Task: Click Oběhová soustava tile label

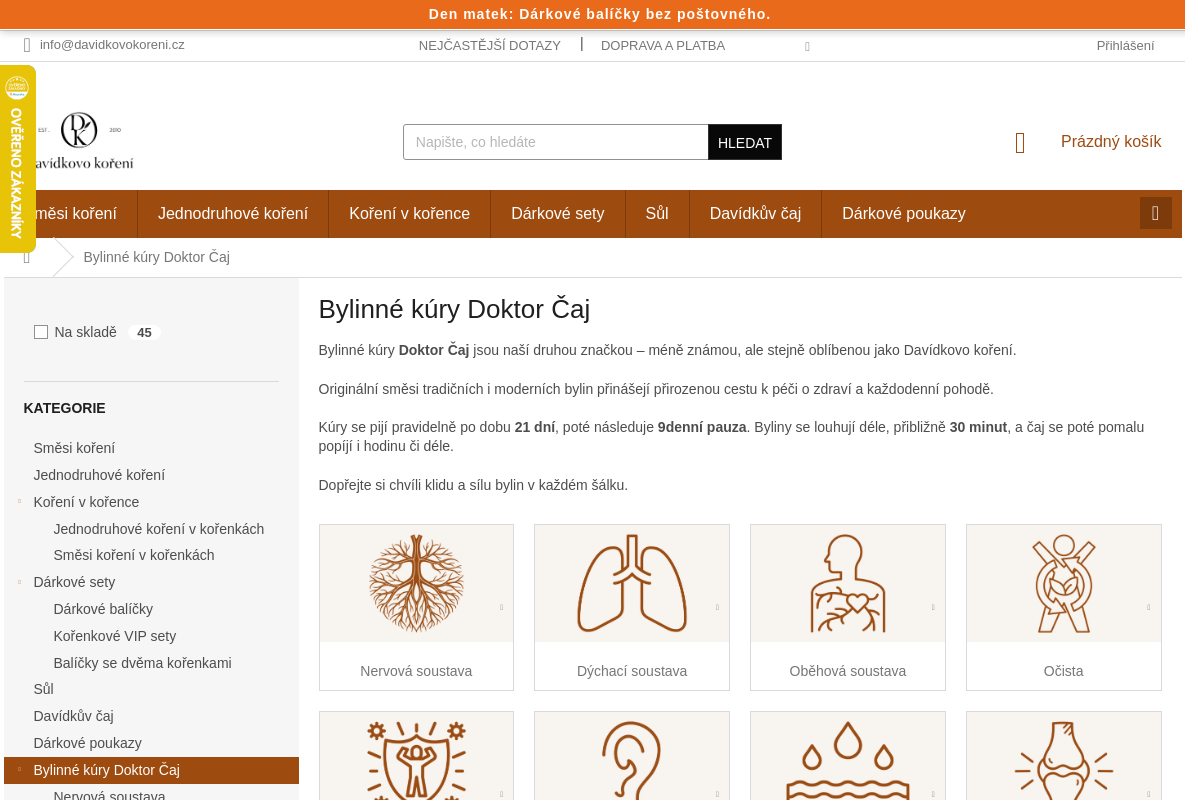Action: [x=848, y=671]
